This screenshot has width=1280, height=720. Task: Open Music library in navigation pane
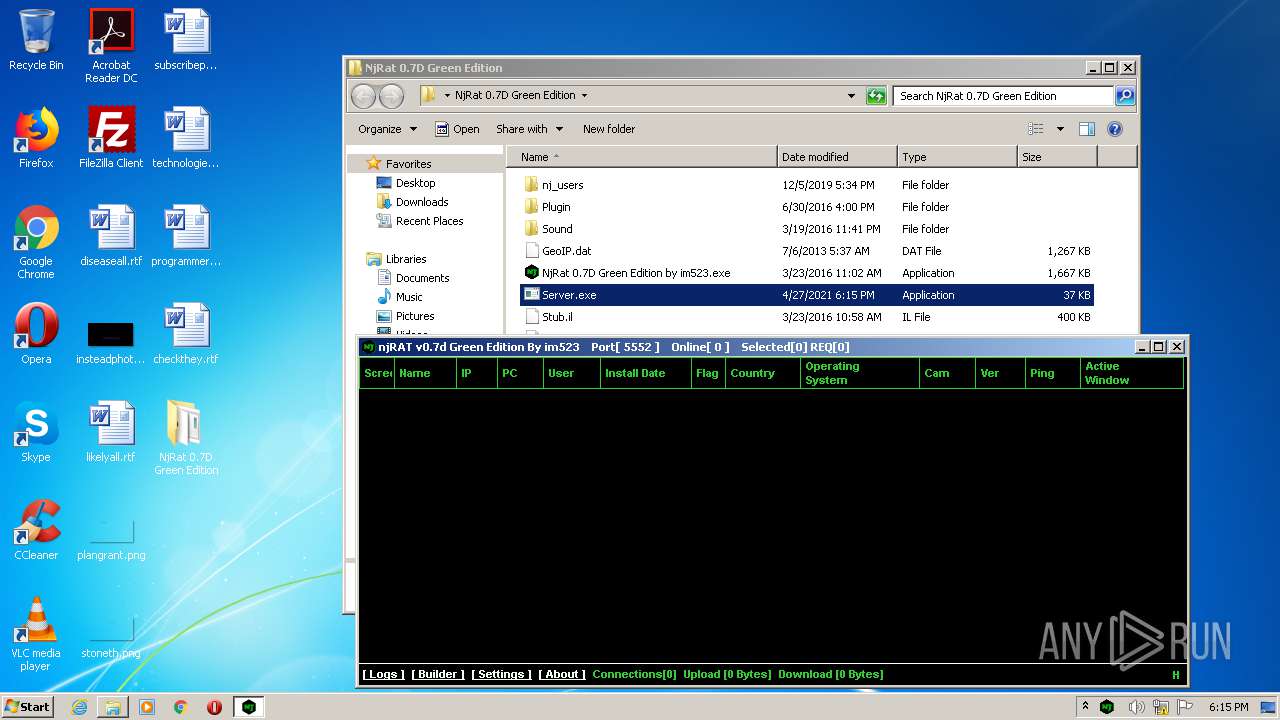tap(400, 297)
